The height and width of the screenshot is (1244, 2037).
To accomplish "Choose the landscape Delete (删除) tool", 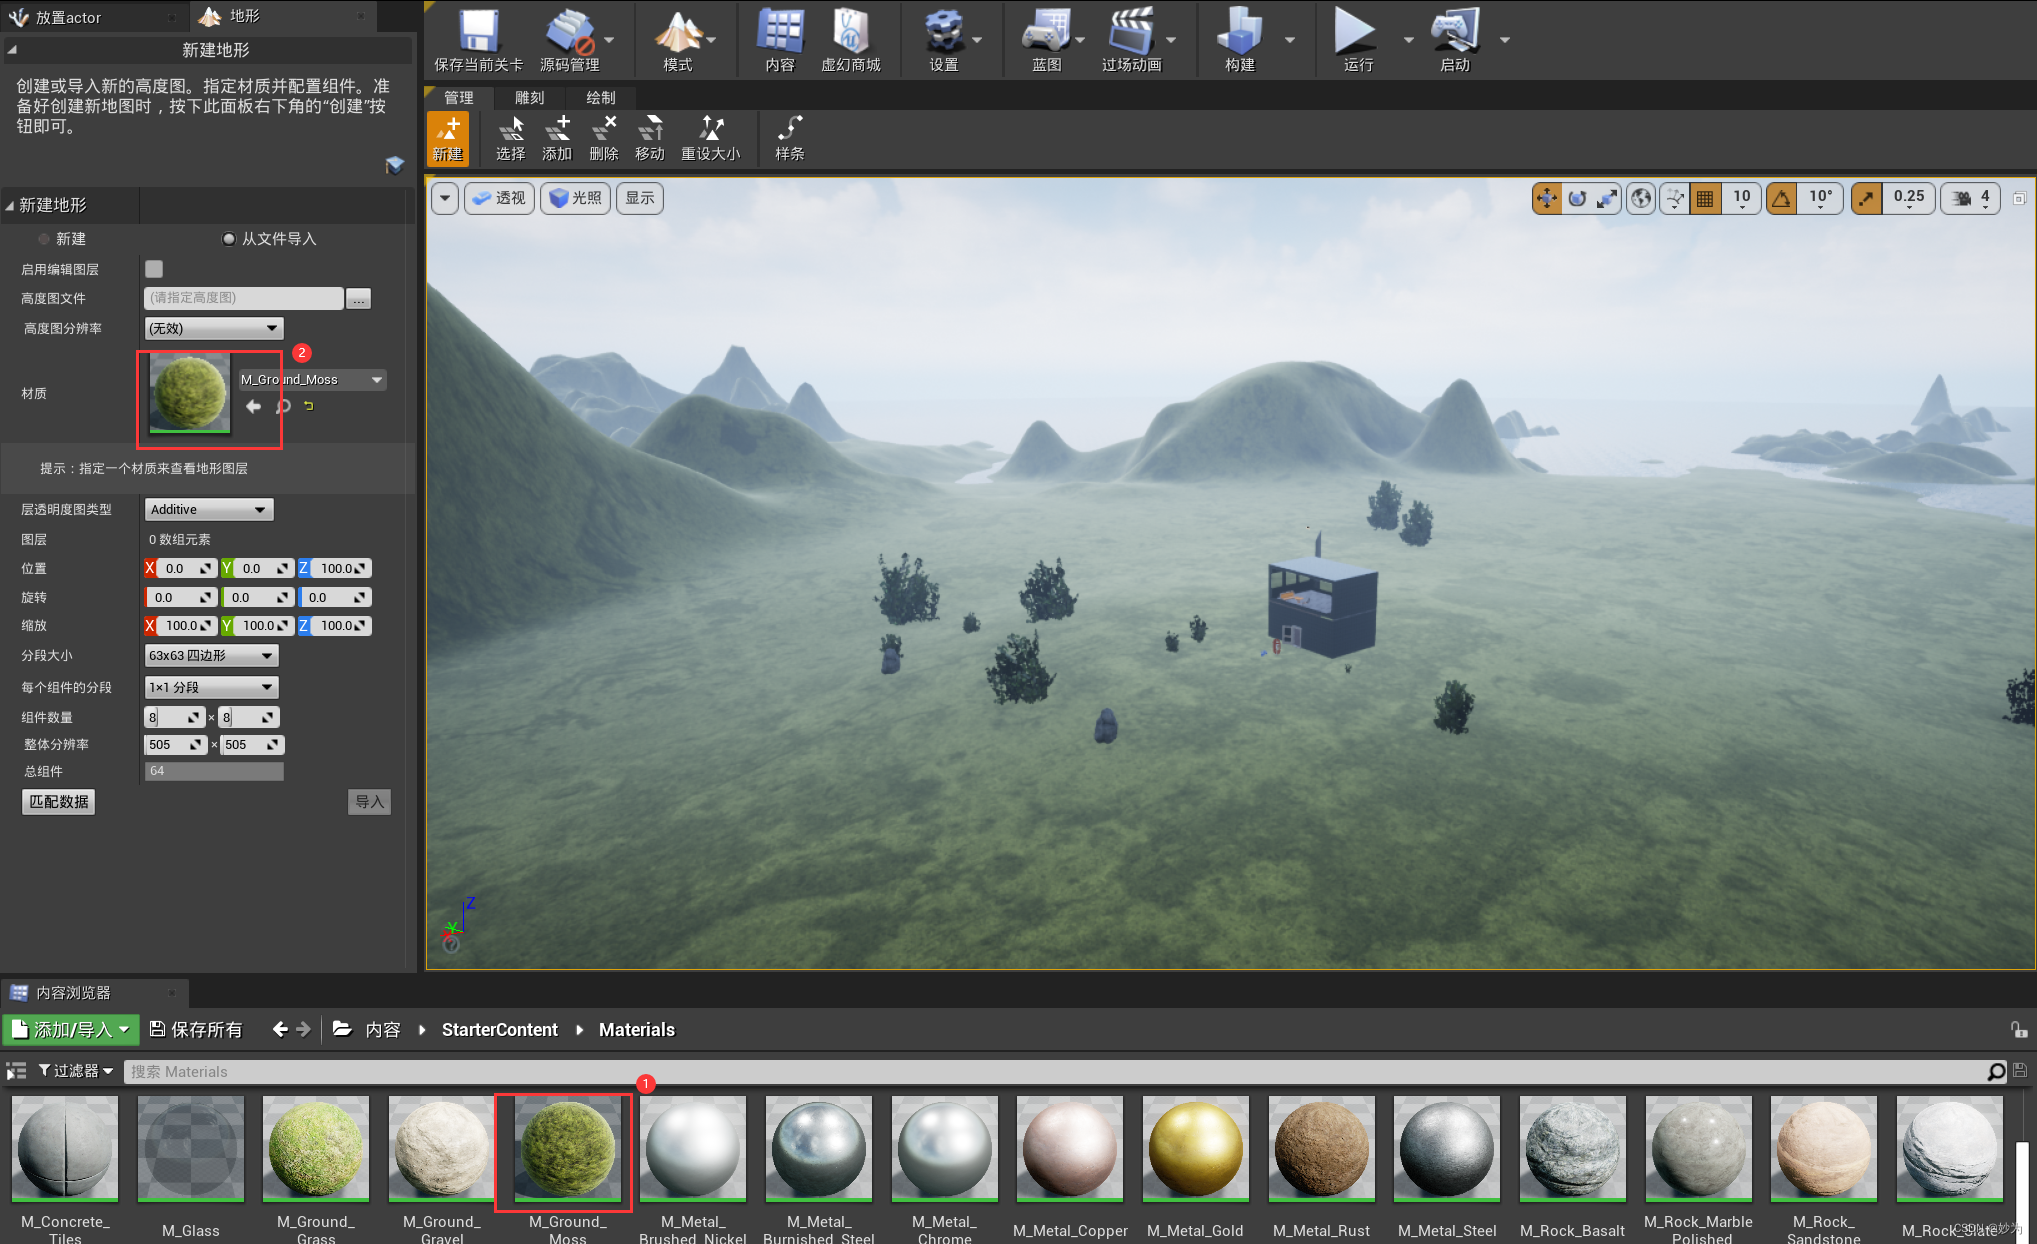I will [604, 138].
